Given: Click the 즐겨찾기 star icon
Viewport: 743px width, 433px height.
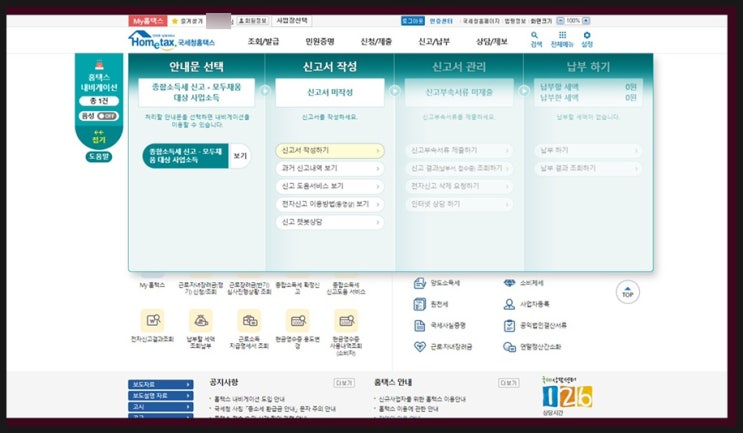Looking at the screenshot, I should (175, 21).
